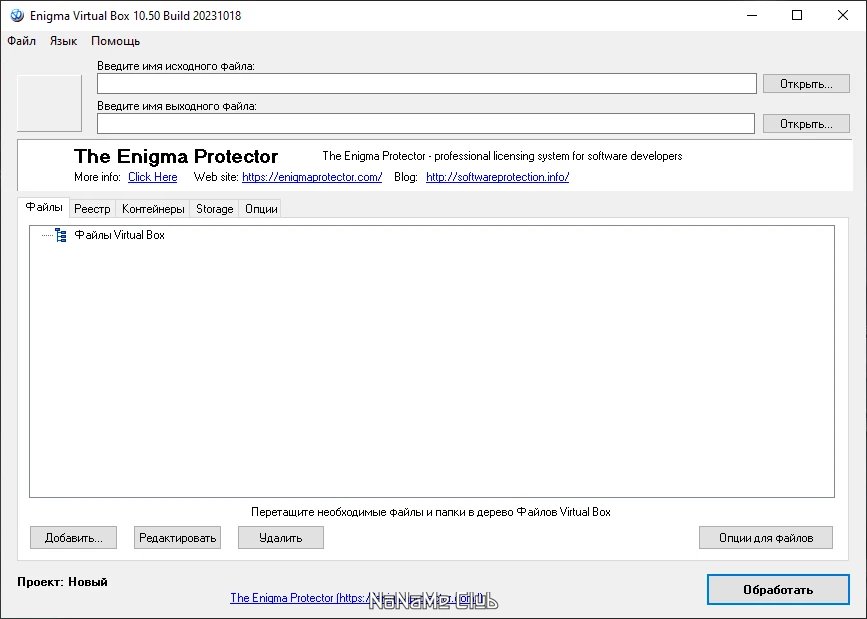Select the Файлы Virtual Box tree root
Viewport: 867px width, 619px height.
click(119, 235)
